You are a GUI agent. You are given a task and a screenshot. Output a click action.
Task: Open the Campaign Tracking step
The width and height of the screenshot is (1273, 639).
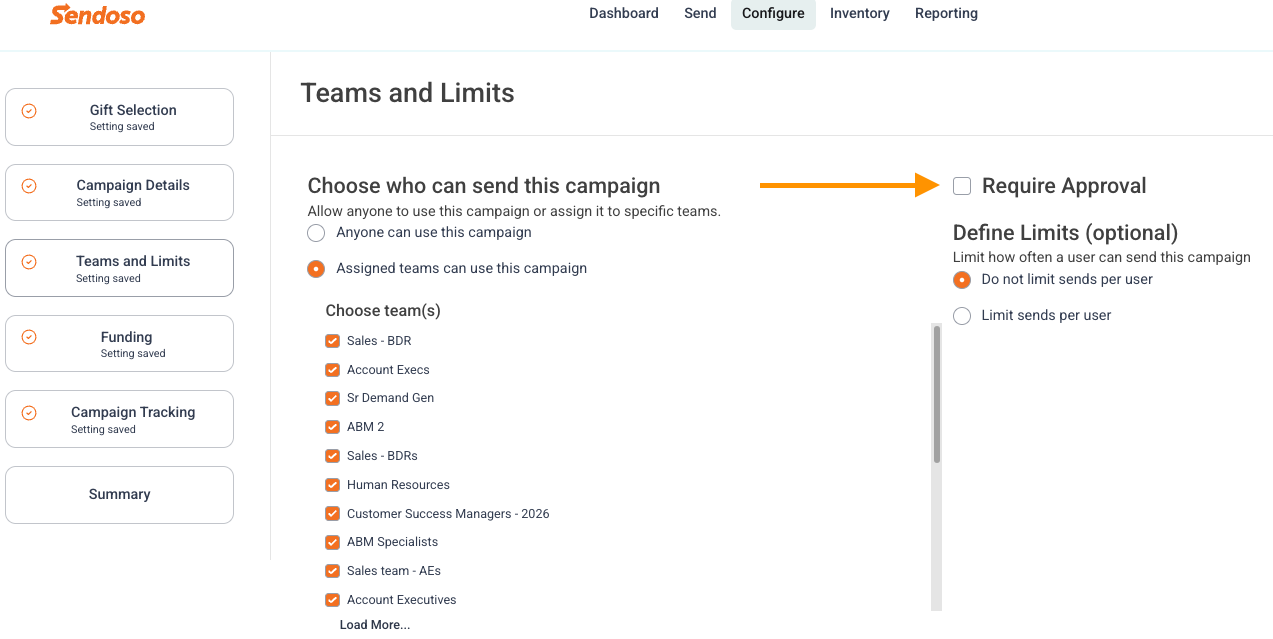[x=119, y=419]
